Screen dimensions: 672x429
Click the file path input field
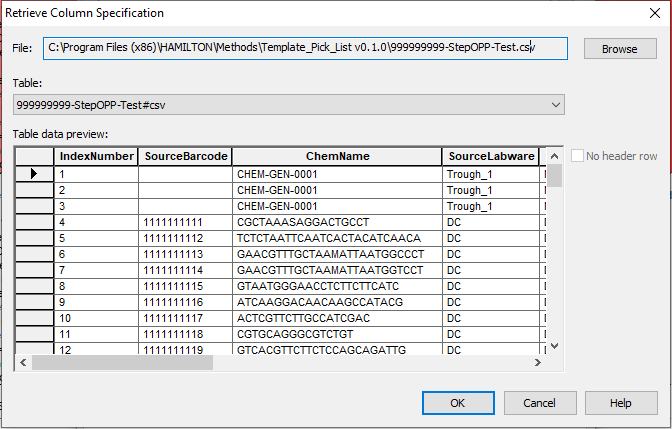point(305,48)
